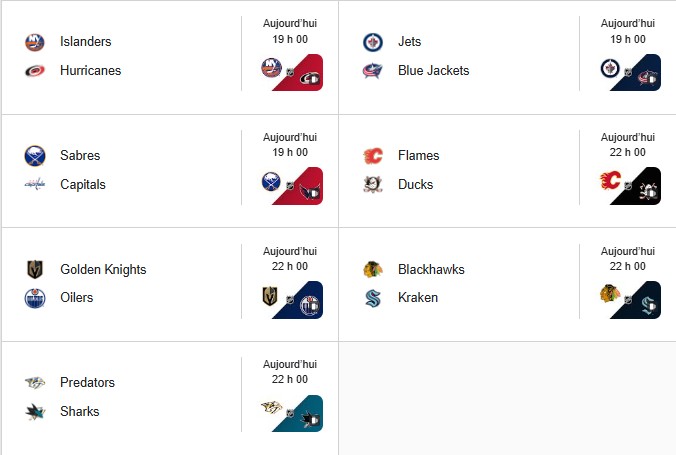Click the Flames team logo

click(373, 156)
